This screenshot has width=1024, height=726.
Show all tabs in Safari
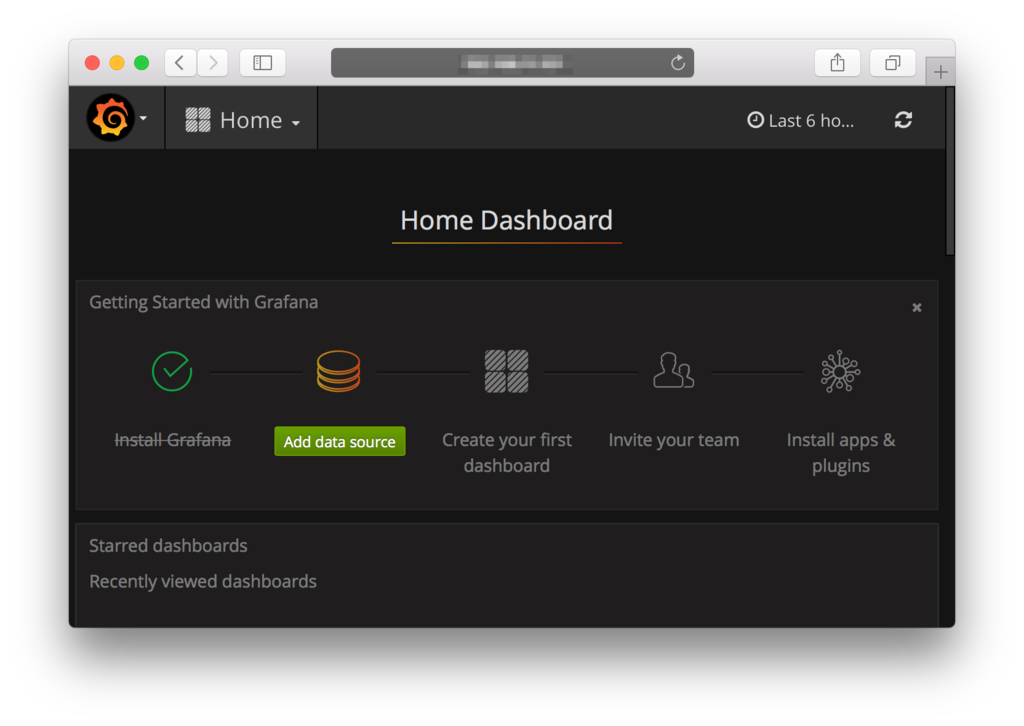[x=893, y=63]
